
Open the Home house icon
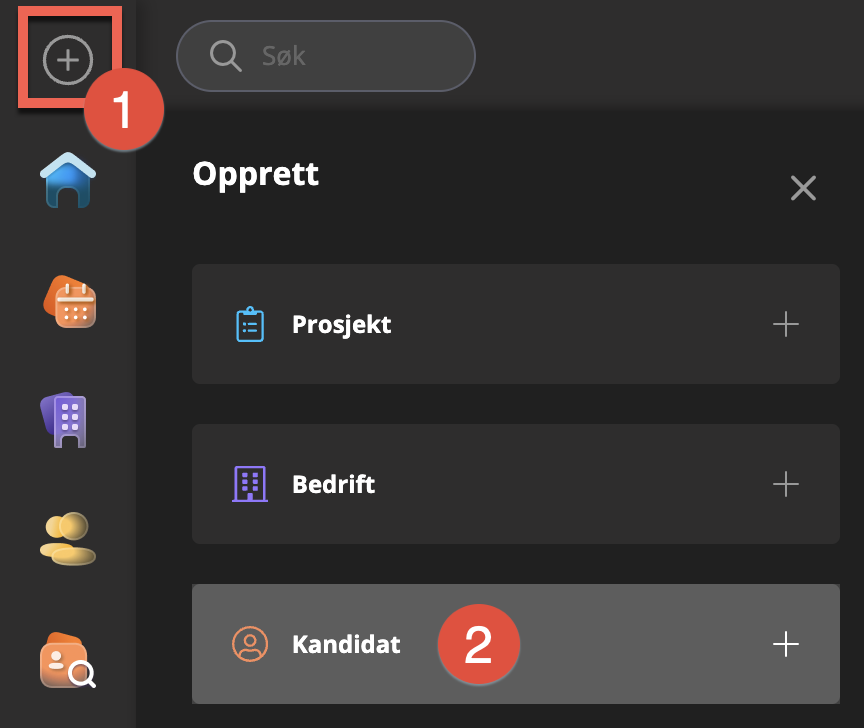(x=68, y=180)
